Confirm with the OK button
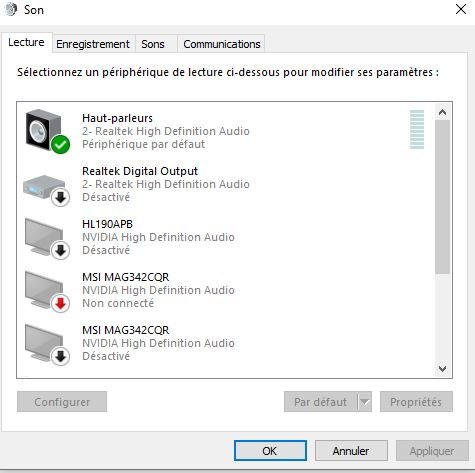This screenshot has height=473, width=475. (270, 451)
